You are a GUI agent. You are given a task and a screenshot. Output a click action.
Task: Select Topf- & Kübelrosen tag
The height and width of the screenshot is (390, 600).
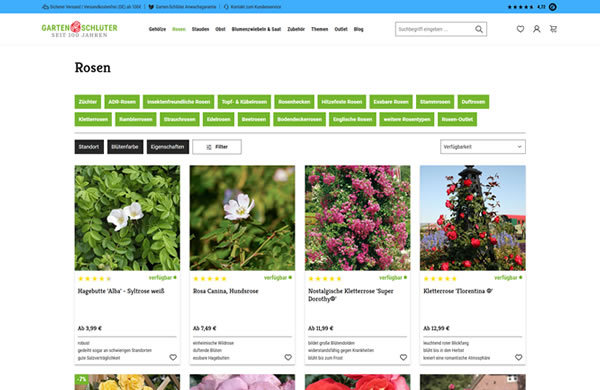click(244, 102)
